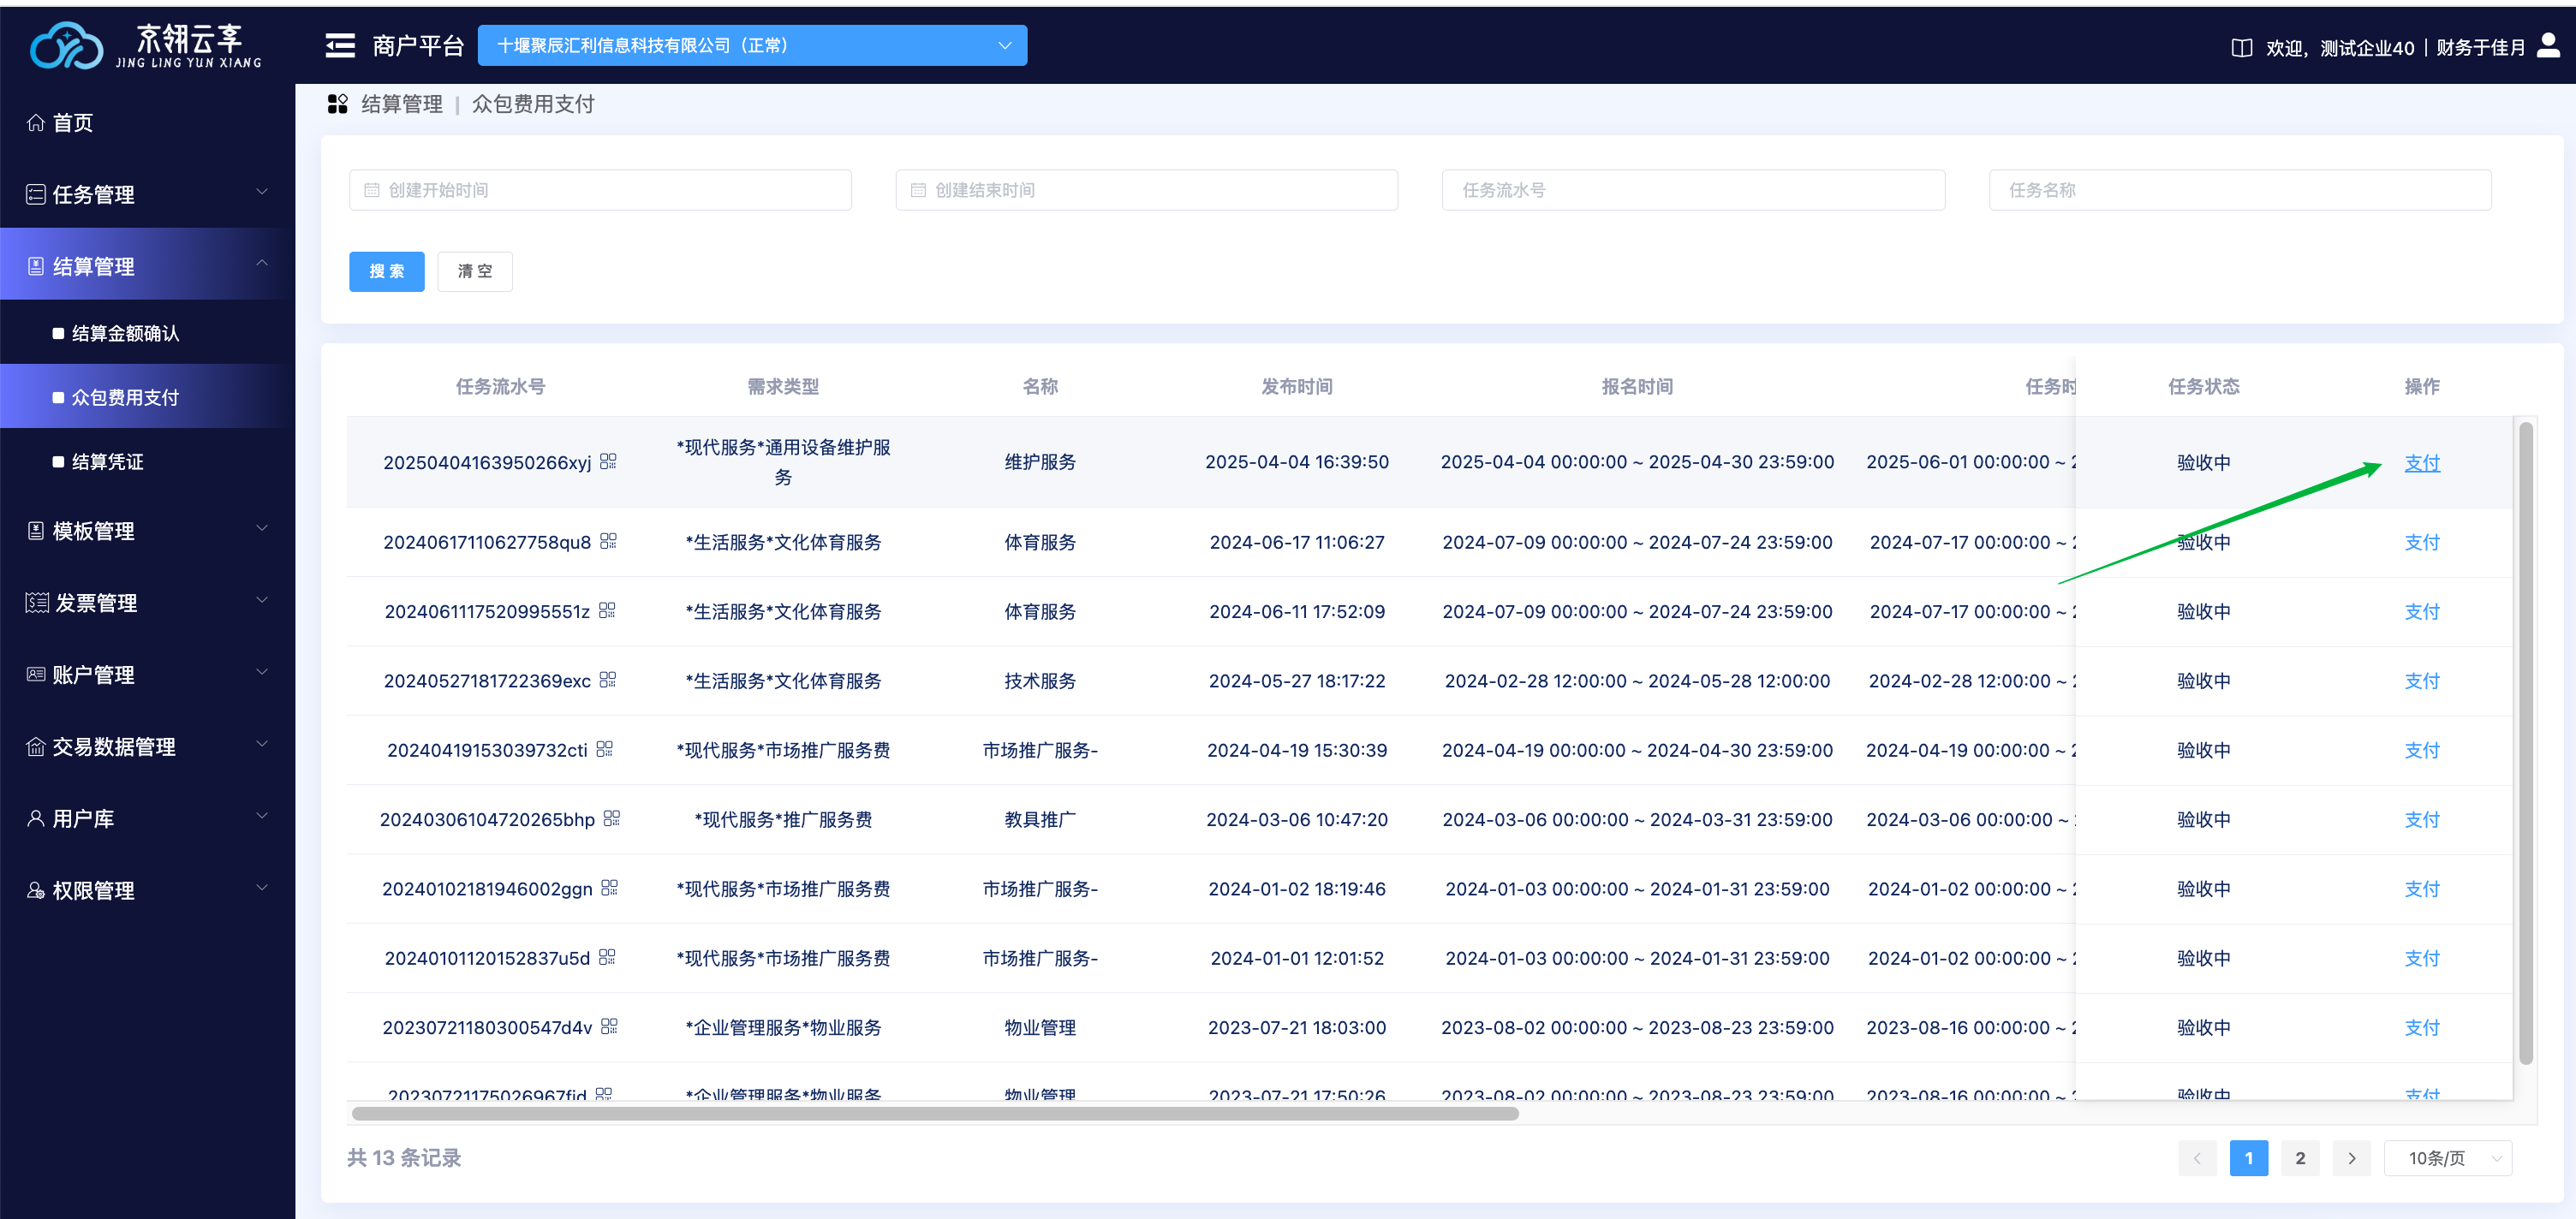The height and width of the screenshot is (1219, 2576).
Task: Click QR code icon beside 20230721180300547d4v
Action: click(x=609, y=1026)
